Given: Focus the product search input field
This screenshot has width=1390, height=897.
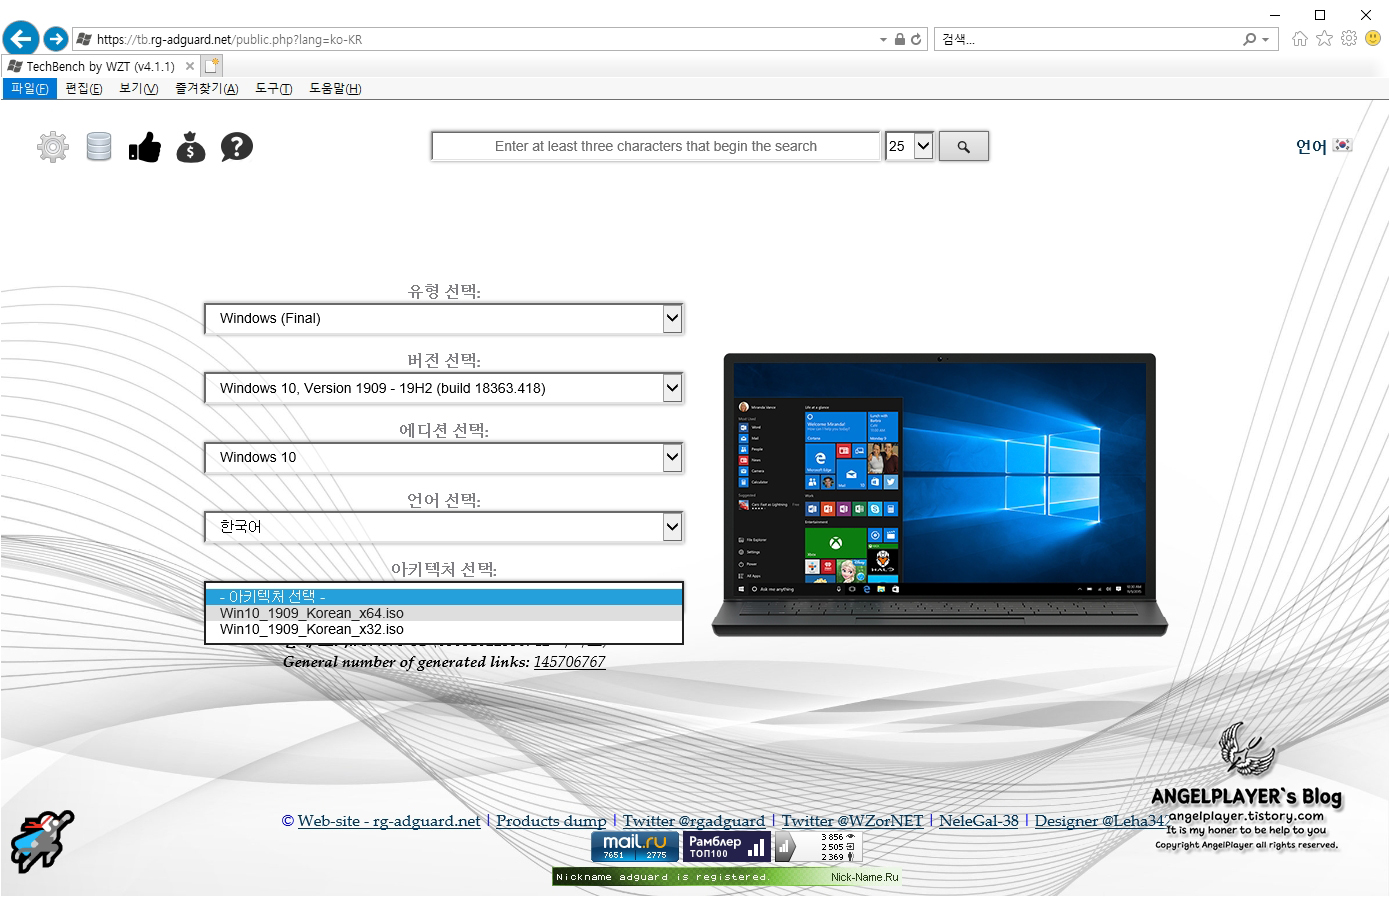Looking at the screenshot, I should (x=656, y=146).
